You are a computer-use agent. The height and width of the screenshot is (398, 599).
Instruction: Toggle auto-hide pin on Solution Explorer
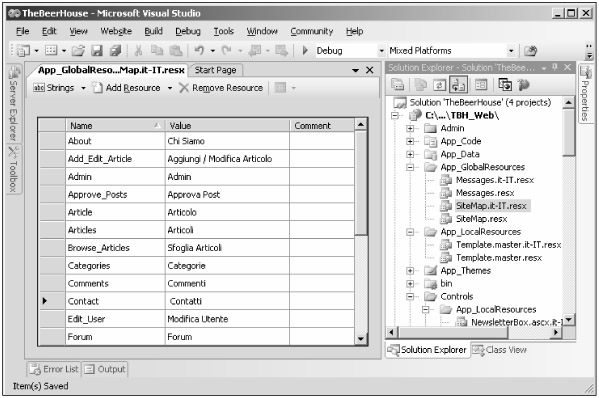pyautogui.click(x=555, y=67)
